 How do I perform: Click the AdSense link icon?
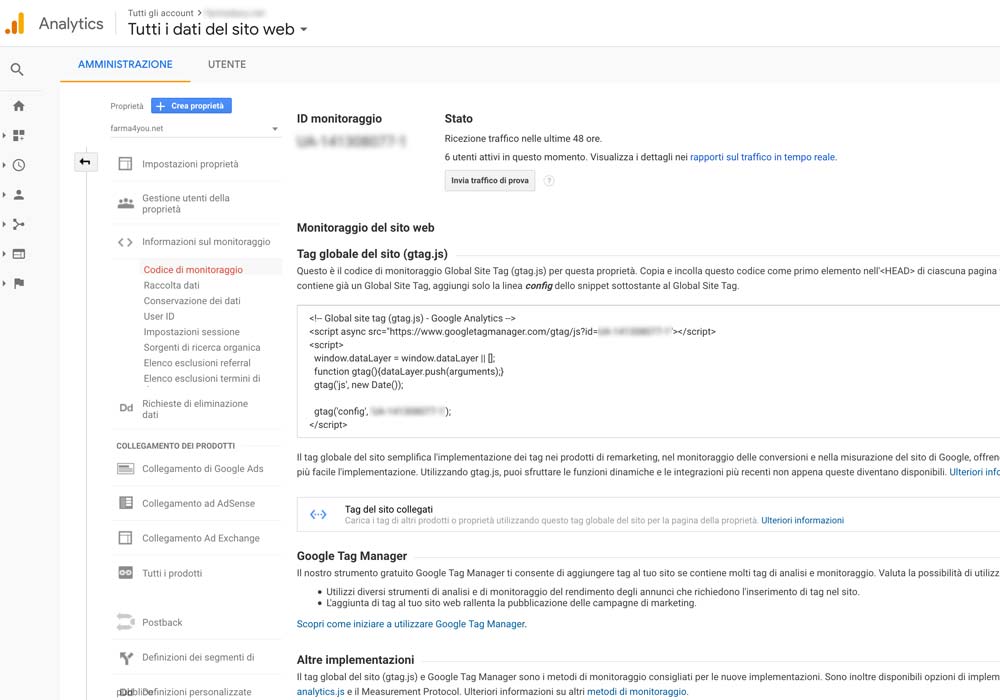[x=126, y=503]
